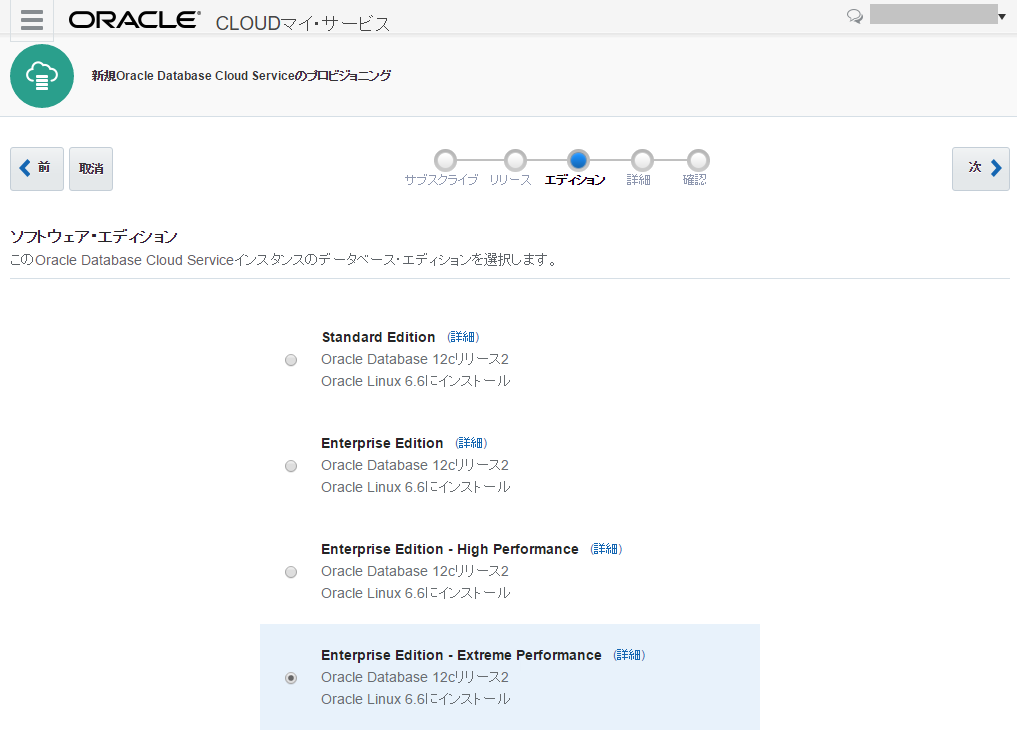1017x743 pixels.
Task: Proceed with the 次 next button
Action: [x=981, y=169]
